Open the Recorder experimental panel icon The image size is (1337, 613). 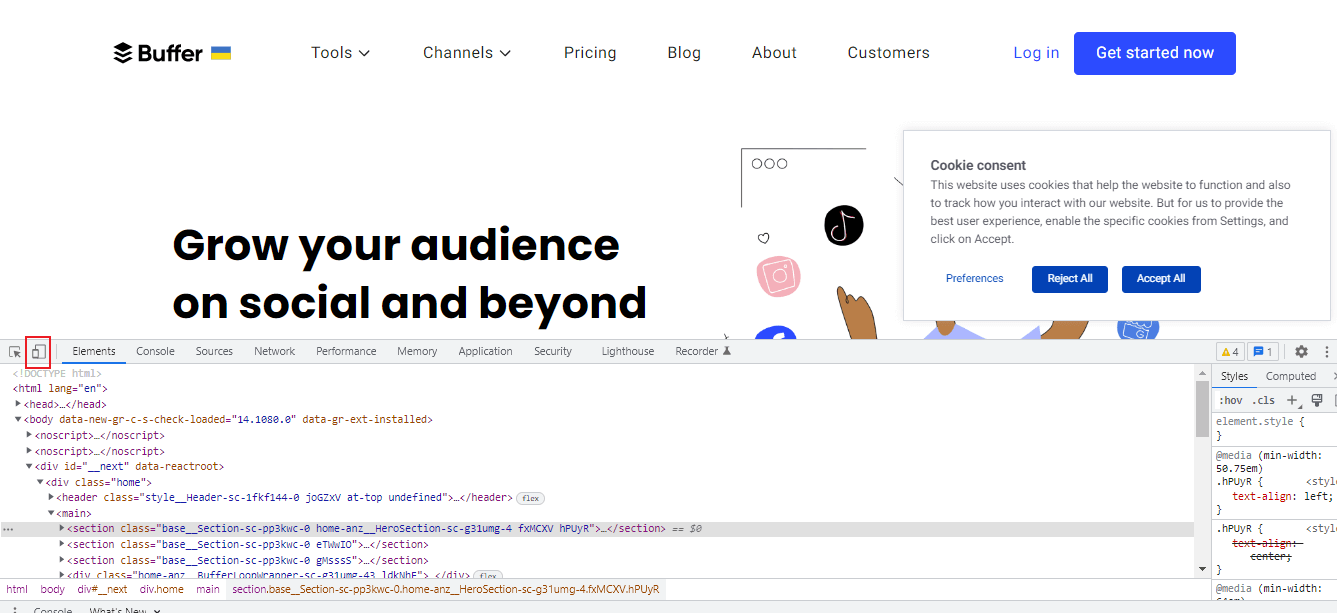(x=695, y=351)
